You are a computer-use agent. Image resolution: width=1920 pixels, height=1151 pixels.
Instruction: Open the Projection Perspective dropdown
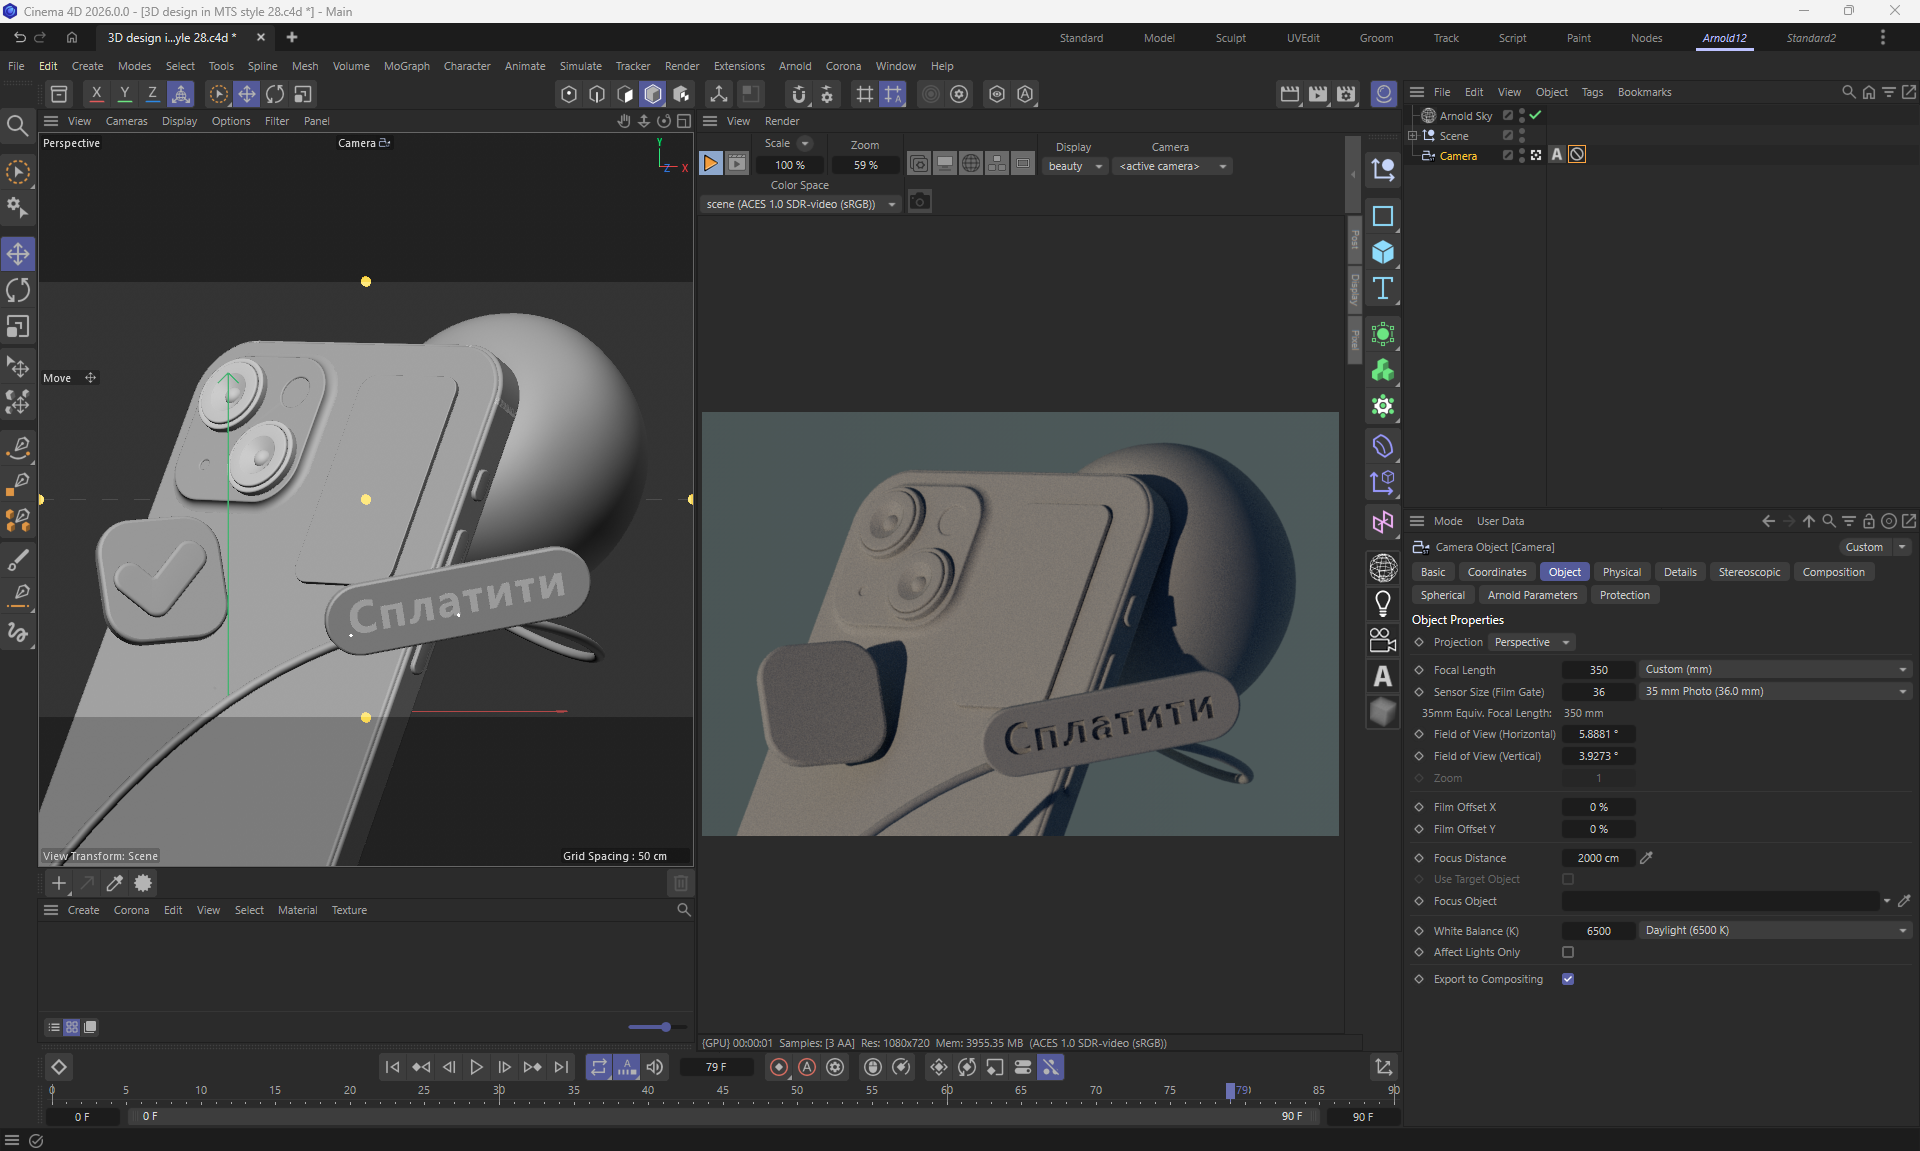coord(1530,642)
